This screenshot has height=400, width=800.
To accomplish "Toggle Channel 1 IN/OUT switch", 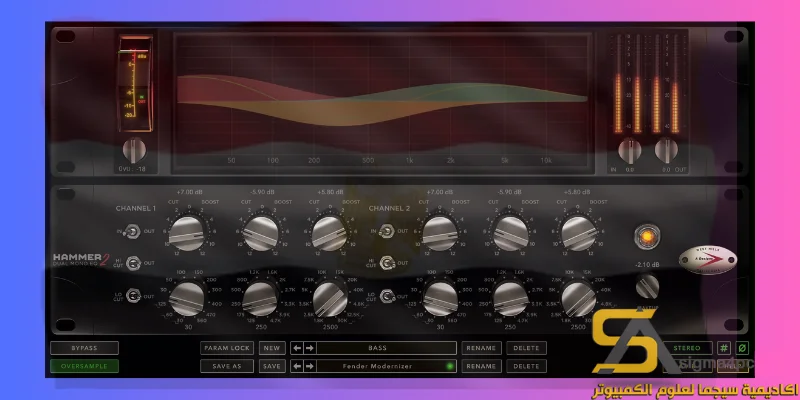I will pos(133,232).
